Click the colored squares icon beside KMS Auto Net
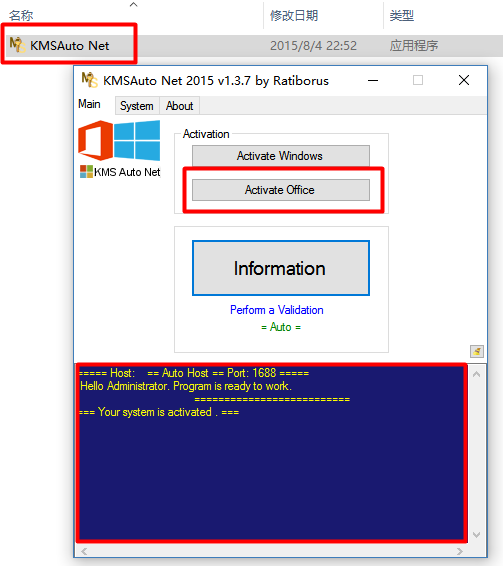The image size is (503, 566). 86,171
